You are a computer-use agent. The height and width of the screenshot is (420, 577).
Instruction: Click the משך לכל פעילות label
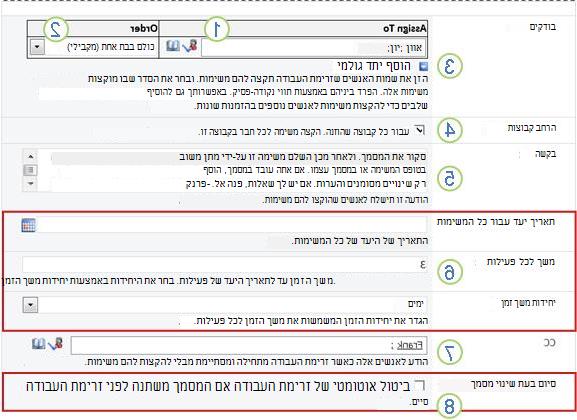pos(521,262)
